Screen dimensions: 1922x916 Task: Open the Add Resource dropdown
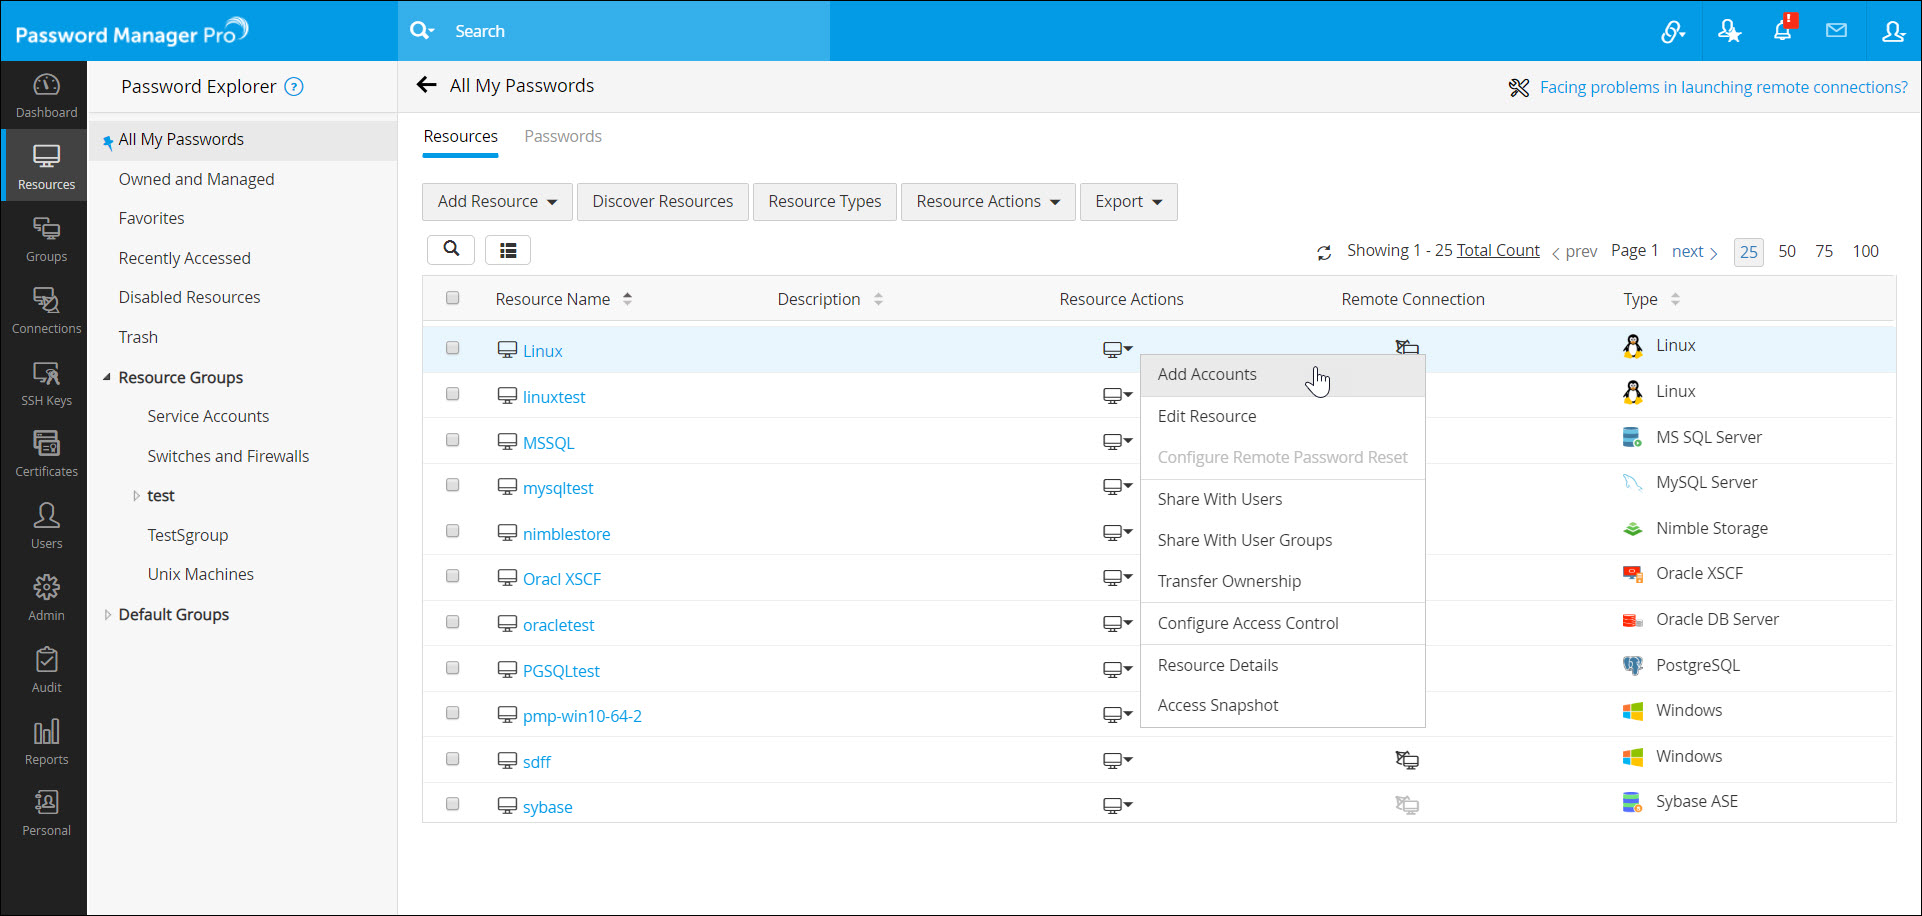[497, 202]
